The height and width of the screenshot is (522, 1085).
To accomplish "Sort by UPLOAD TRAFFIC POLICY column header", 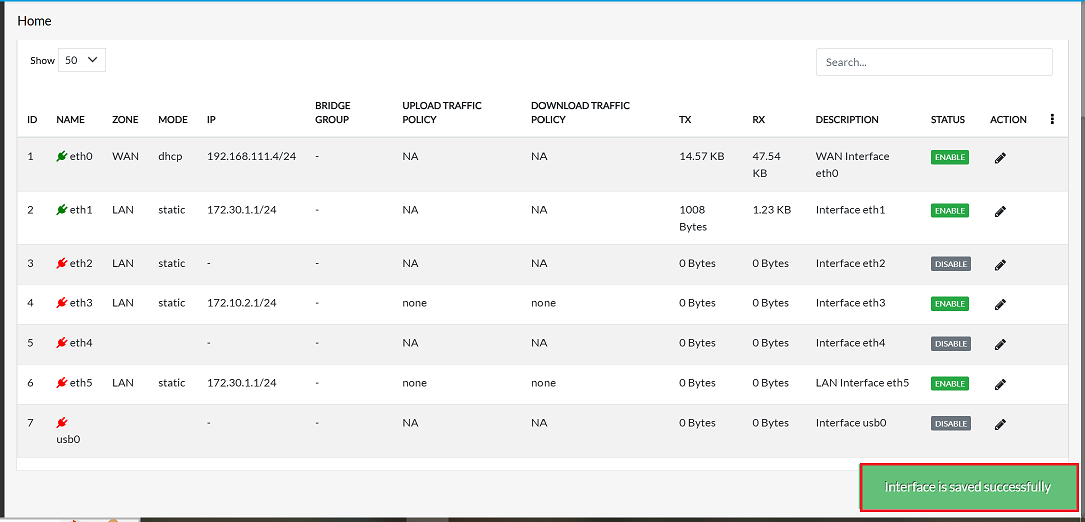I will [x=441, y=113].
